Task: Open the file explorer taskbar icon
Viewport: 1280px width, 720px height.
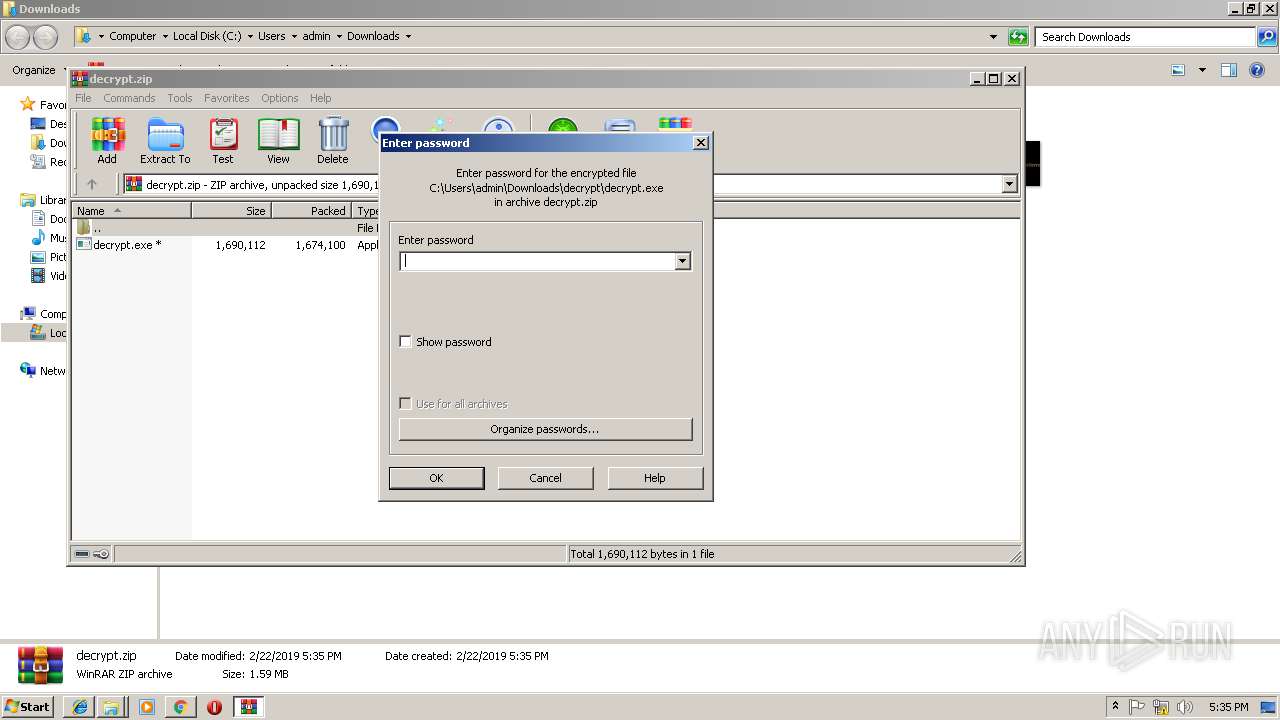Action: [x=111, y=707]
